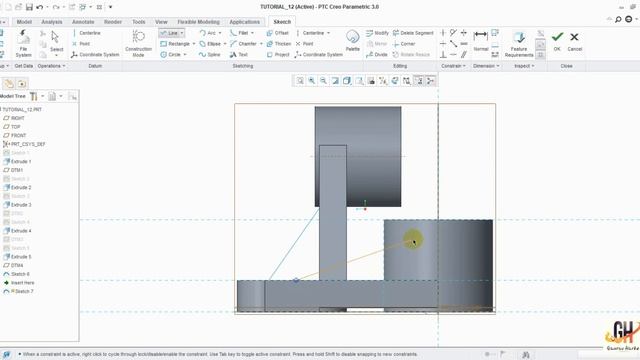This screenshot has width=640, height=360.
Task: Expand the Circle dropdown arrow
Action: [185, 54]
